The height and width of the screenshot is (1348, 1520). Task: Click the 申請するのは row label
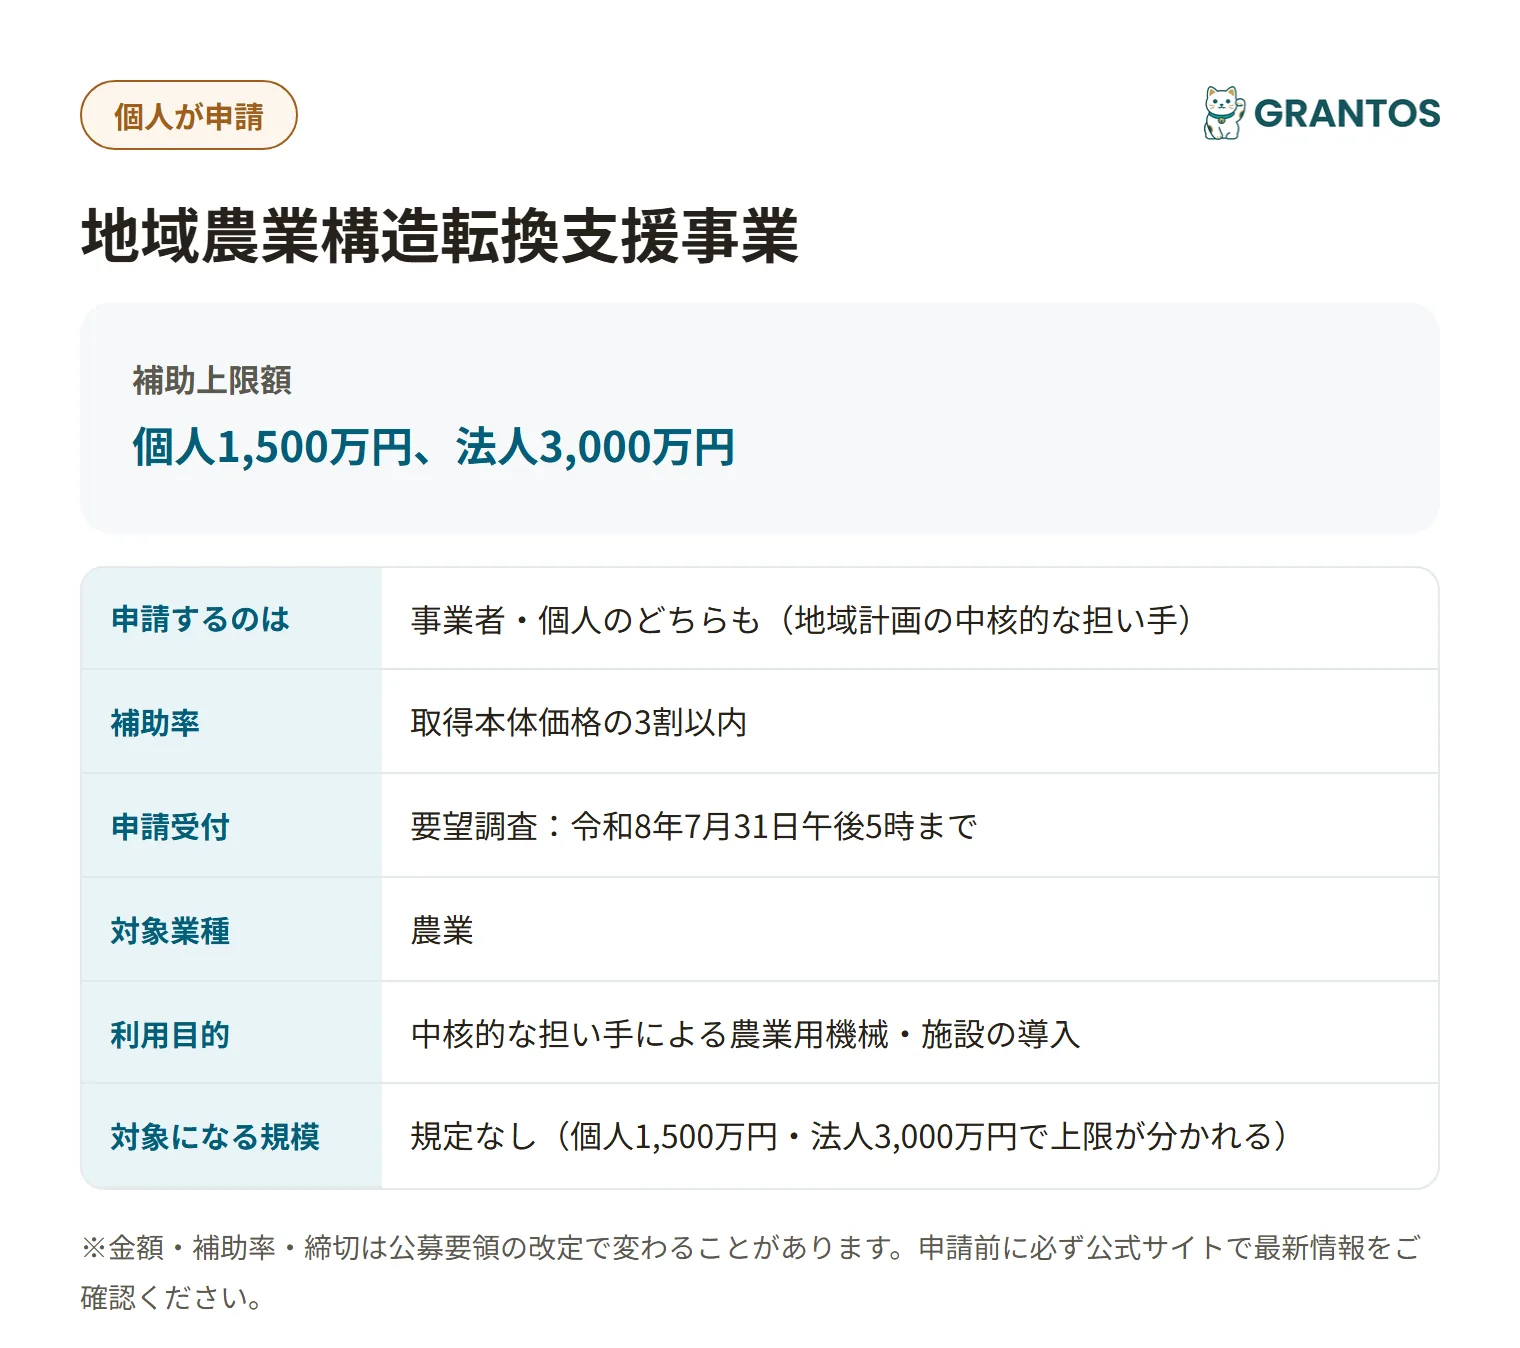(200, 619)
